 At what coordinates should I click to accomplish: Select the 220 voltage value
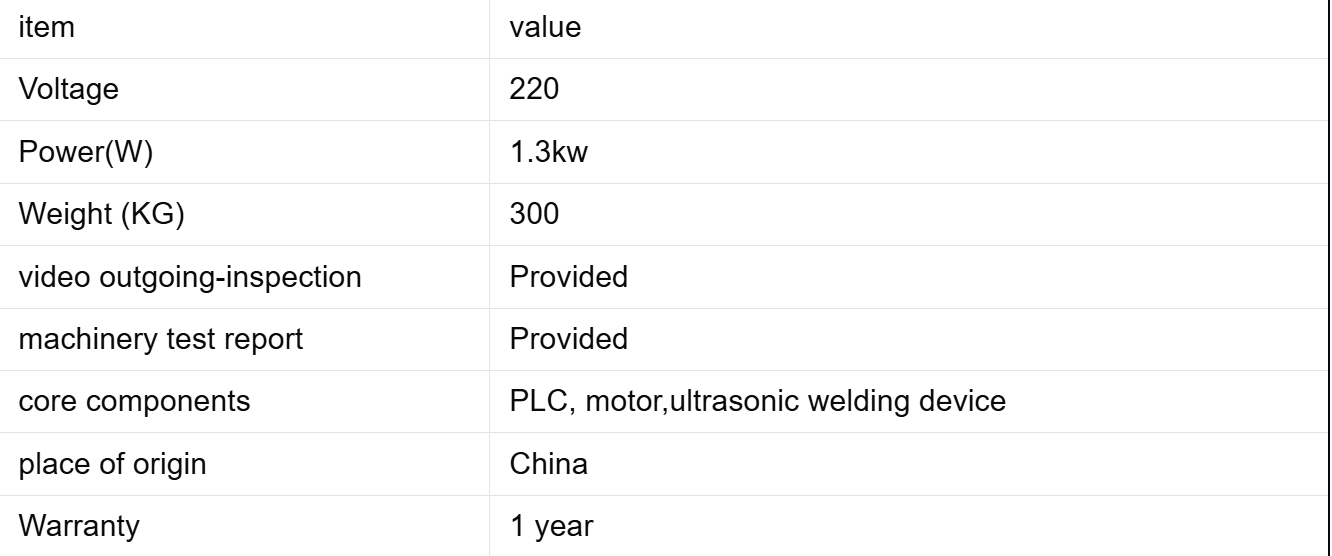click(534, 90)
